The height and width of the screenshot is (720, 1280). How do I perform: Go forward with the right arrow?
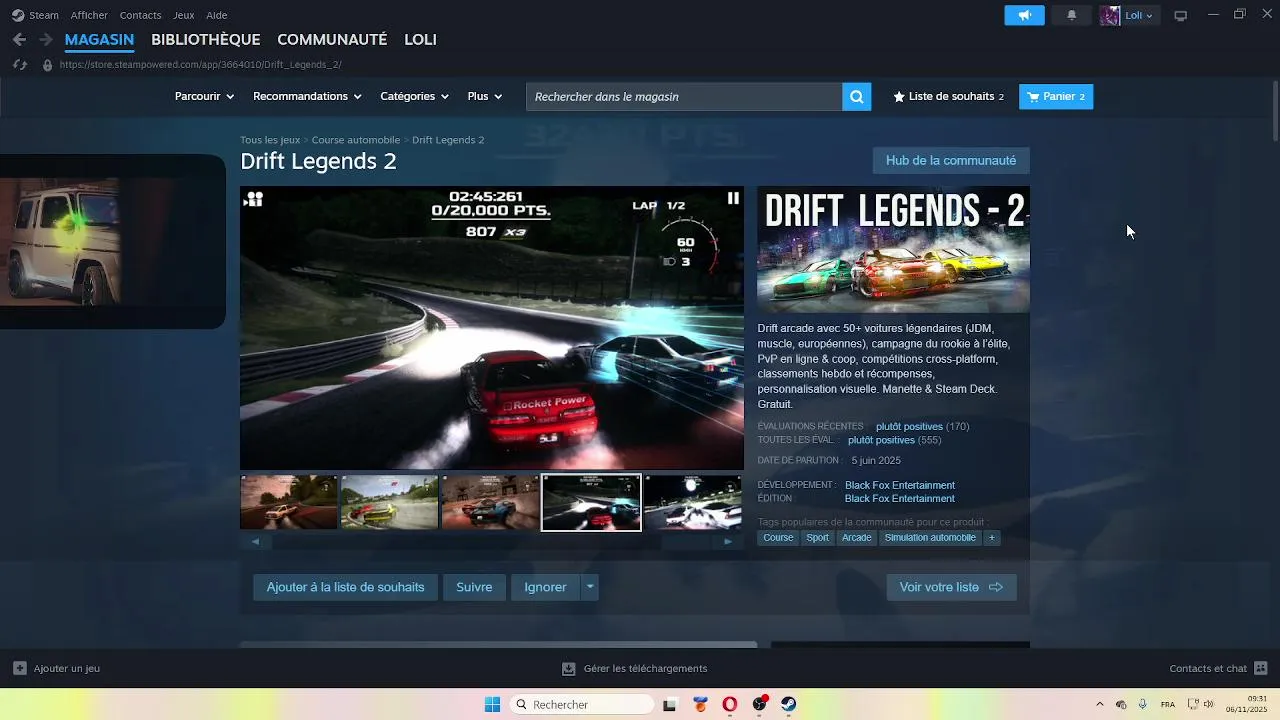click(x=45, y=39)
